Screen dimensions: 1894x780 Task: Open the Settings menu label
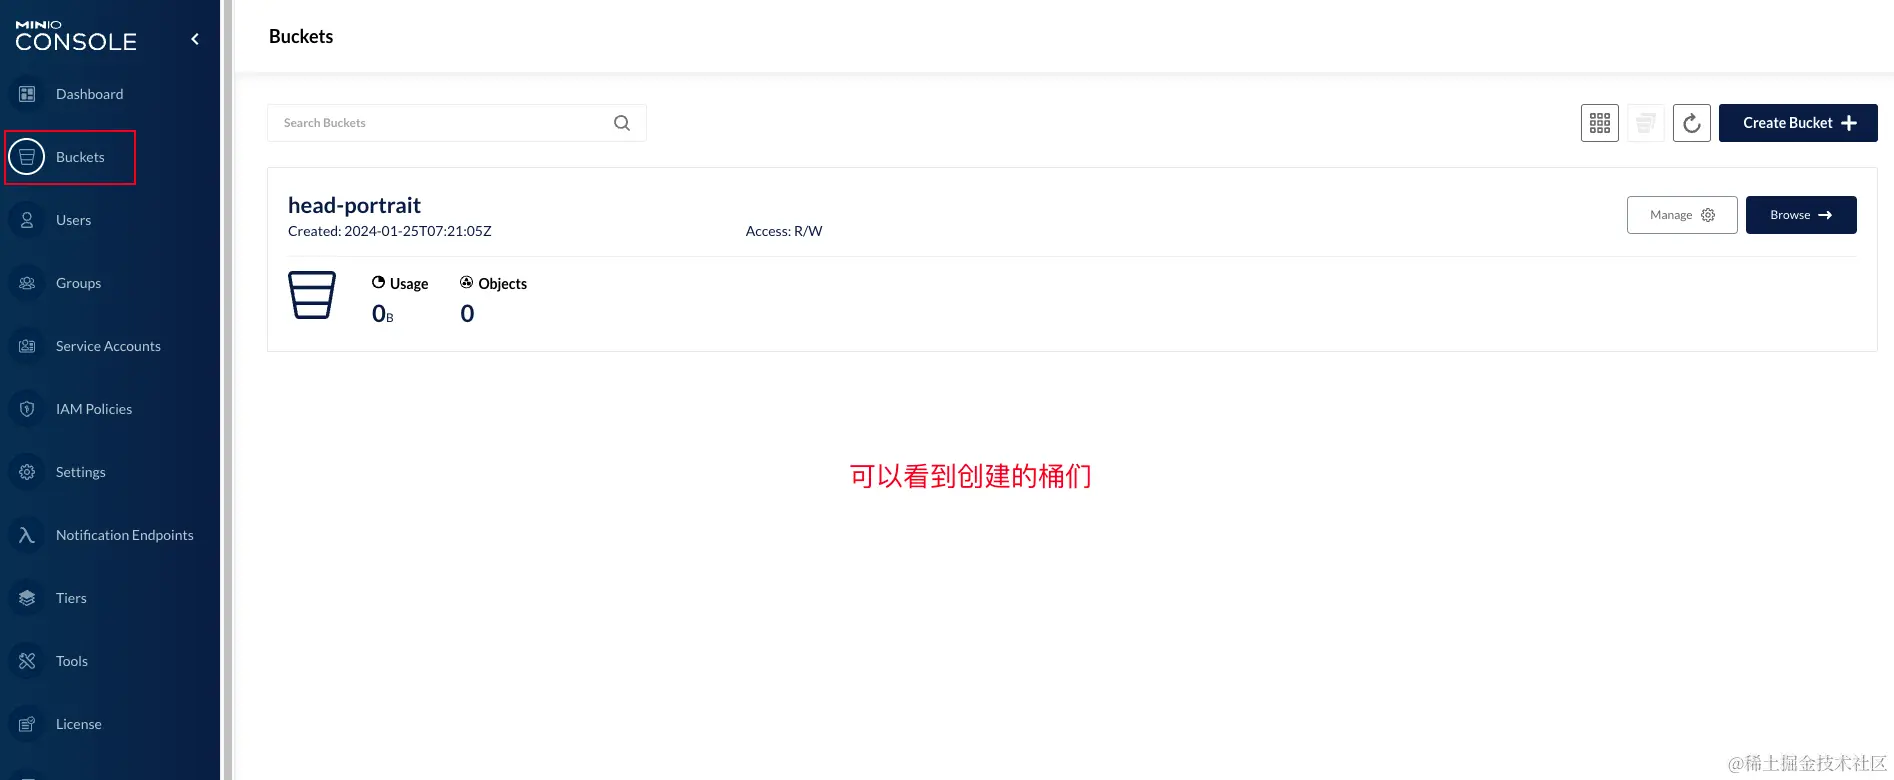[80, 472]
